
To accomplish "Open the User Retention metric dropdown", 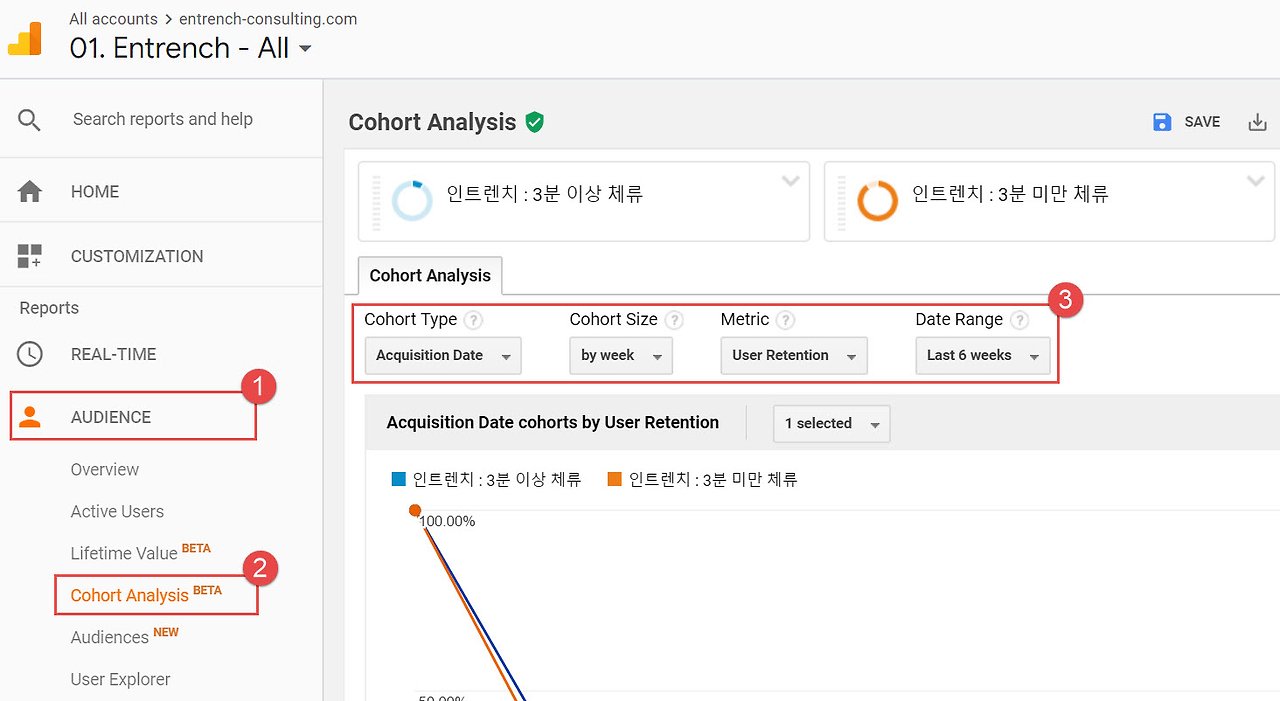I will (x=794, y=356).
